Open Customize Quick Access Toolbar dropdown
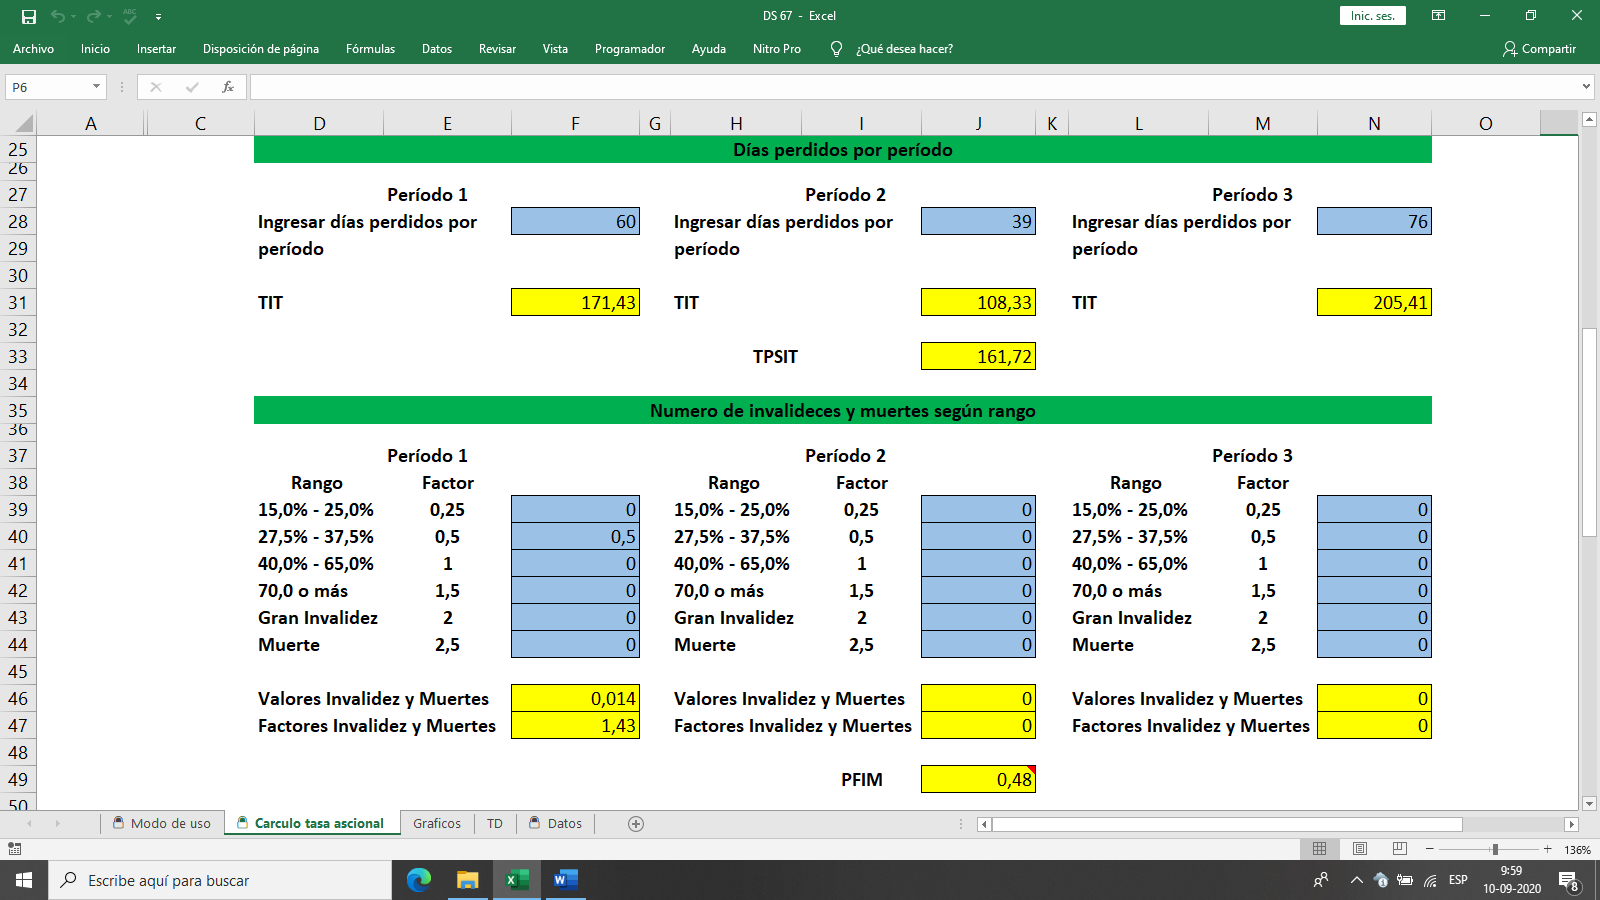1600x900 pixels. [x=158, y=17]
